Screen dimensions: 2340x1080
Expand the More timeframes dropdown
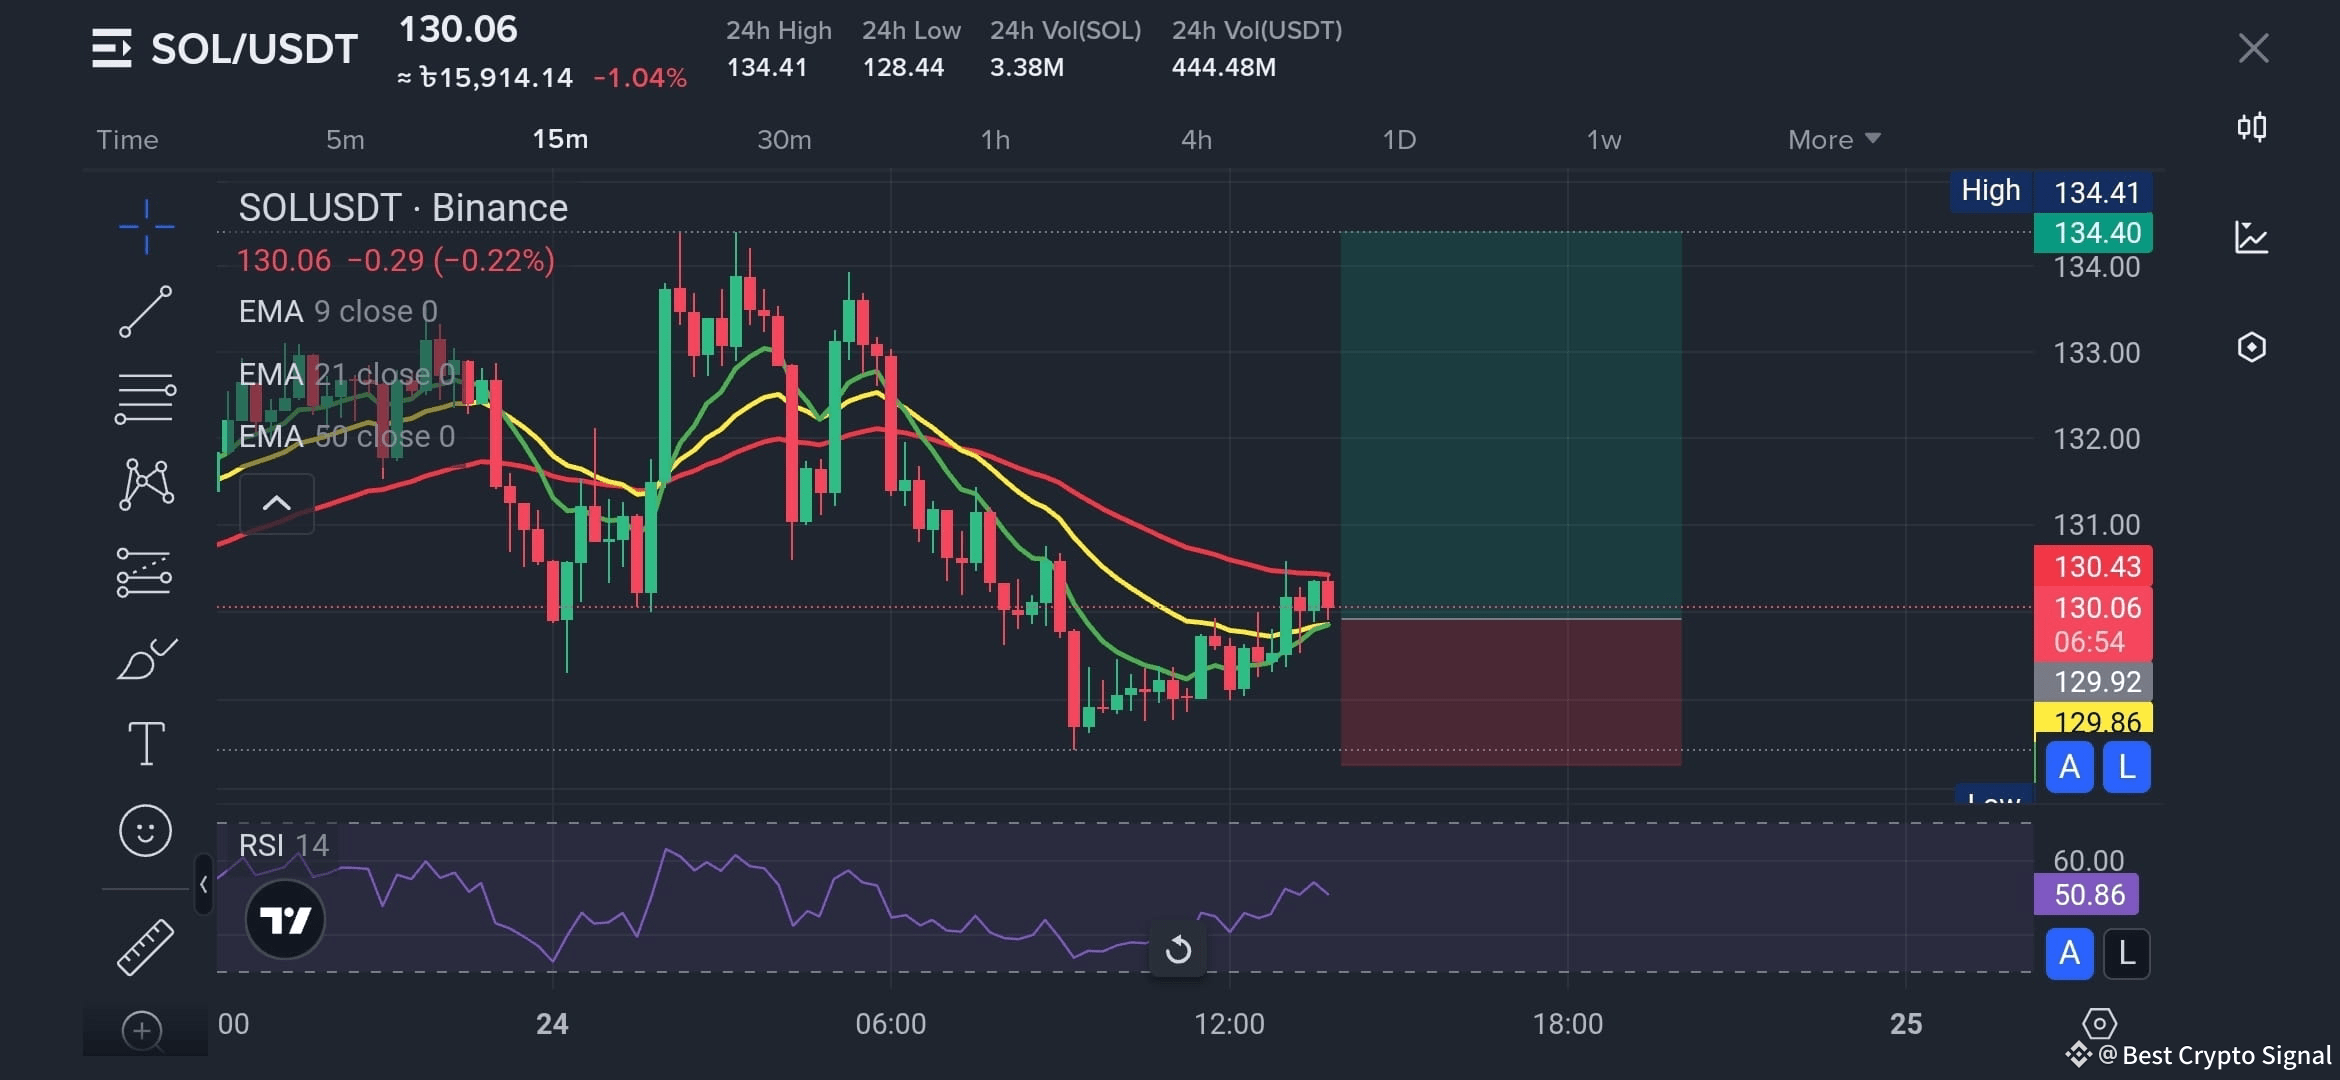click(x=1834, y=139)
